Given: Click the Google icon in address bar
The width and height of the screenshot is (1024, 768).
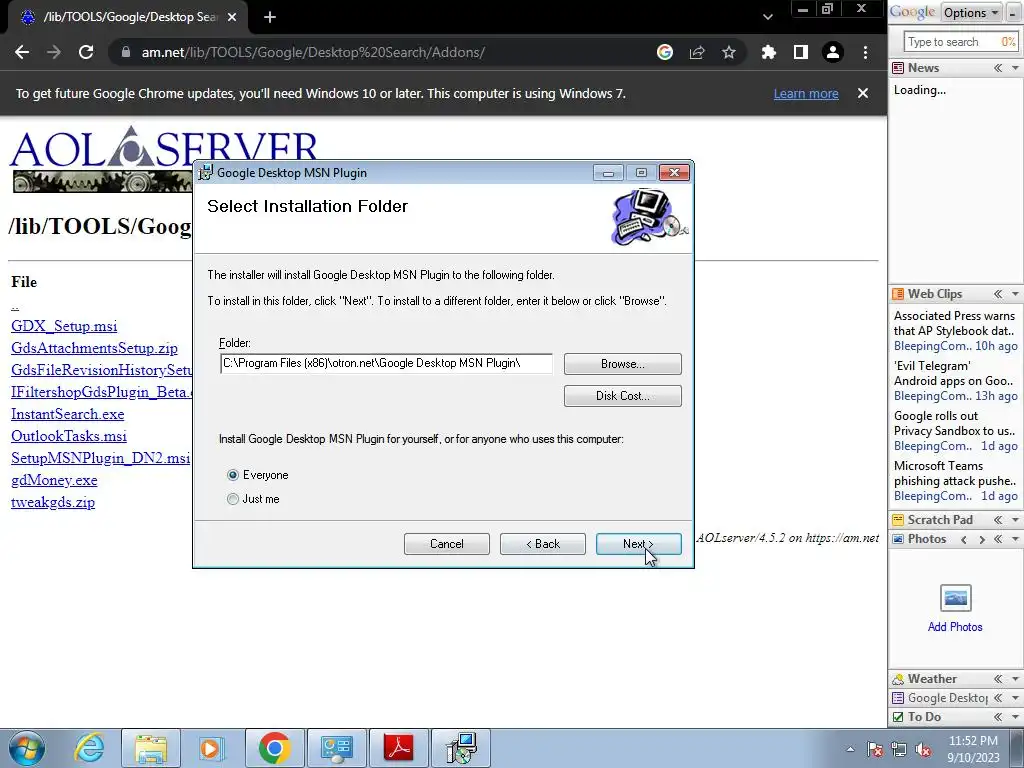Looking at the screenshot, I should pos(665,52).
